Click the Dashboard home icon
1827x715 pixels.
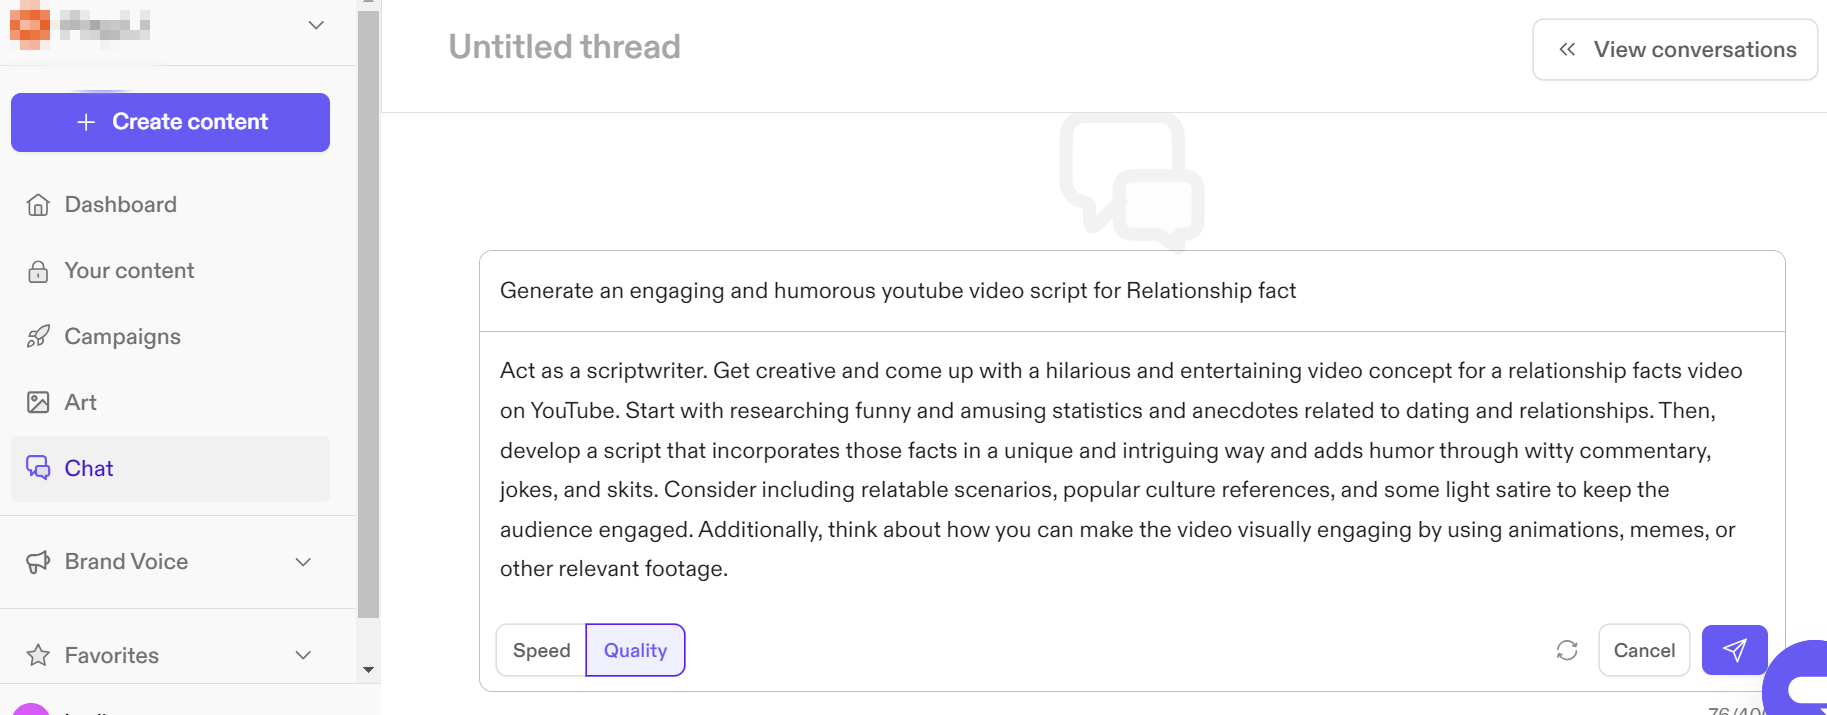click(38, 205)
